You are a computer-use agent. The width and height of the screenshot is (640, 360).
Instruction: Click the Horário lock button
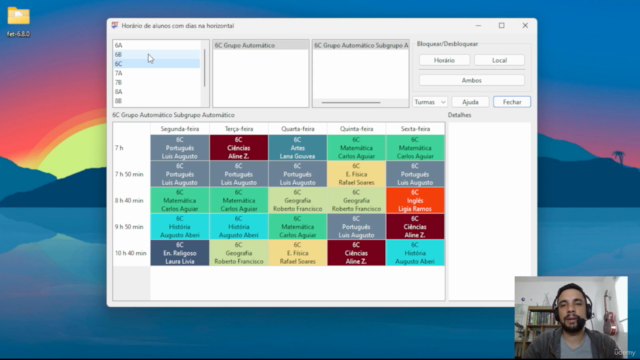tap(444, 60)
